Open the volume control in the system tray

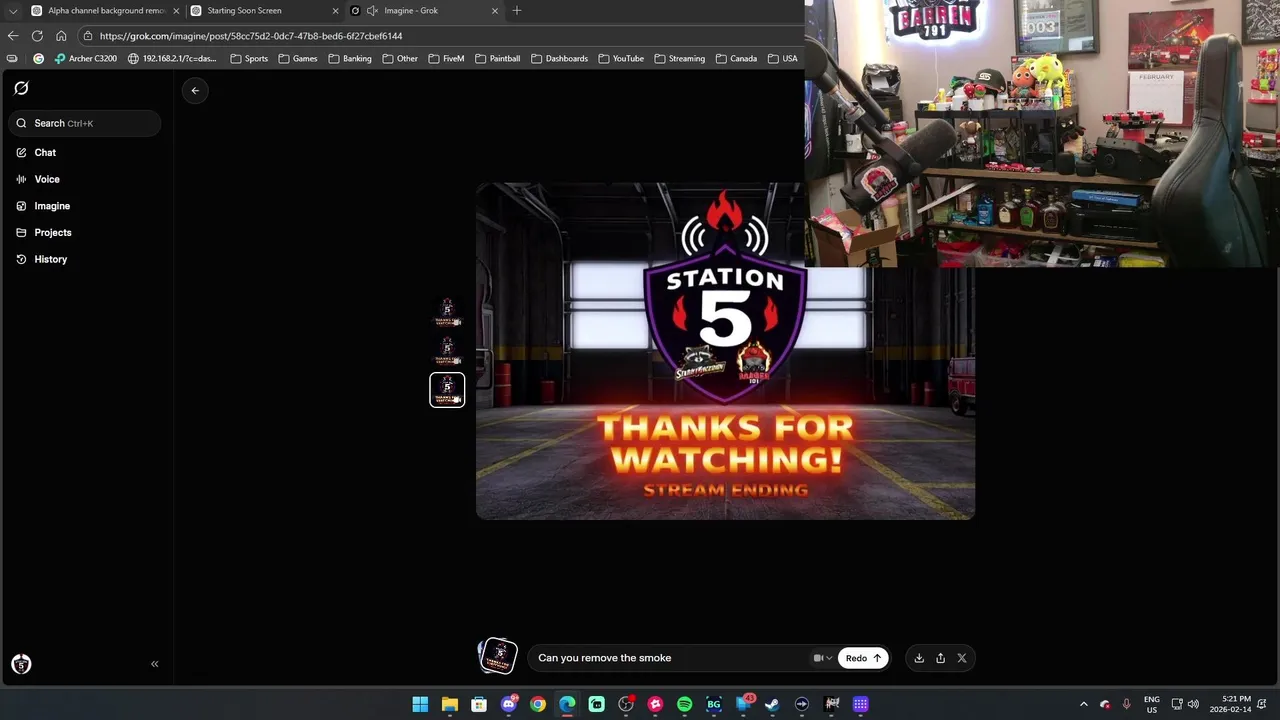click(1193, 704)
